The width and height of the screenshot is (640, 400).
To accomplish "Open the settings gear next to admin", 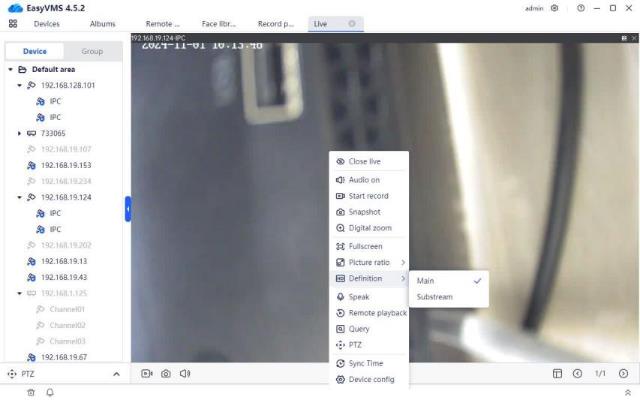I will (x=555, y=8).
